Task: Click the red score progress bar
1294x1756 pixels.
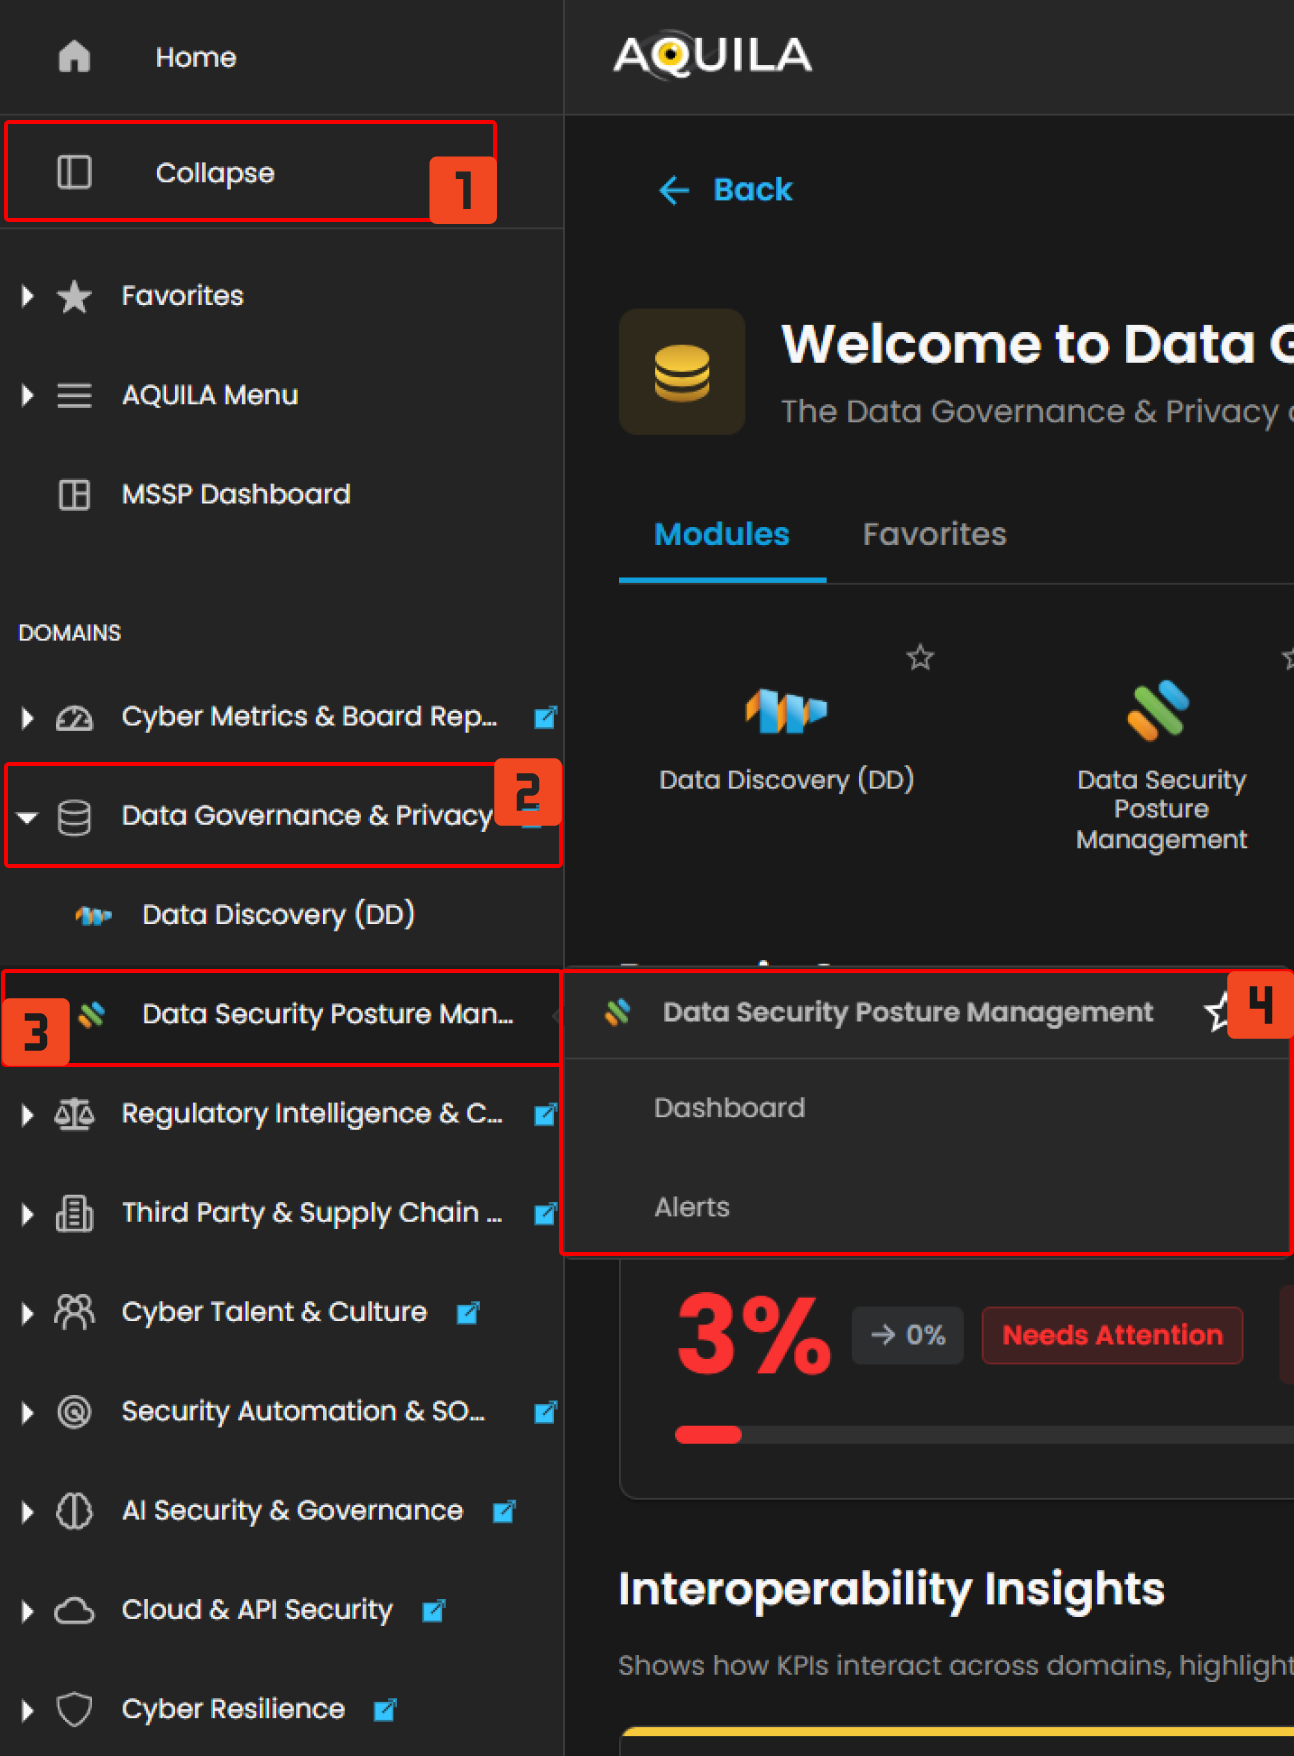Action: pyautogui.click(x=708, y=1435)
